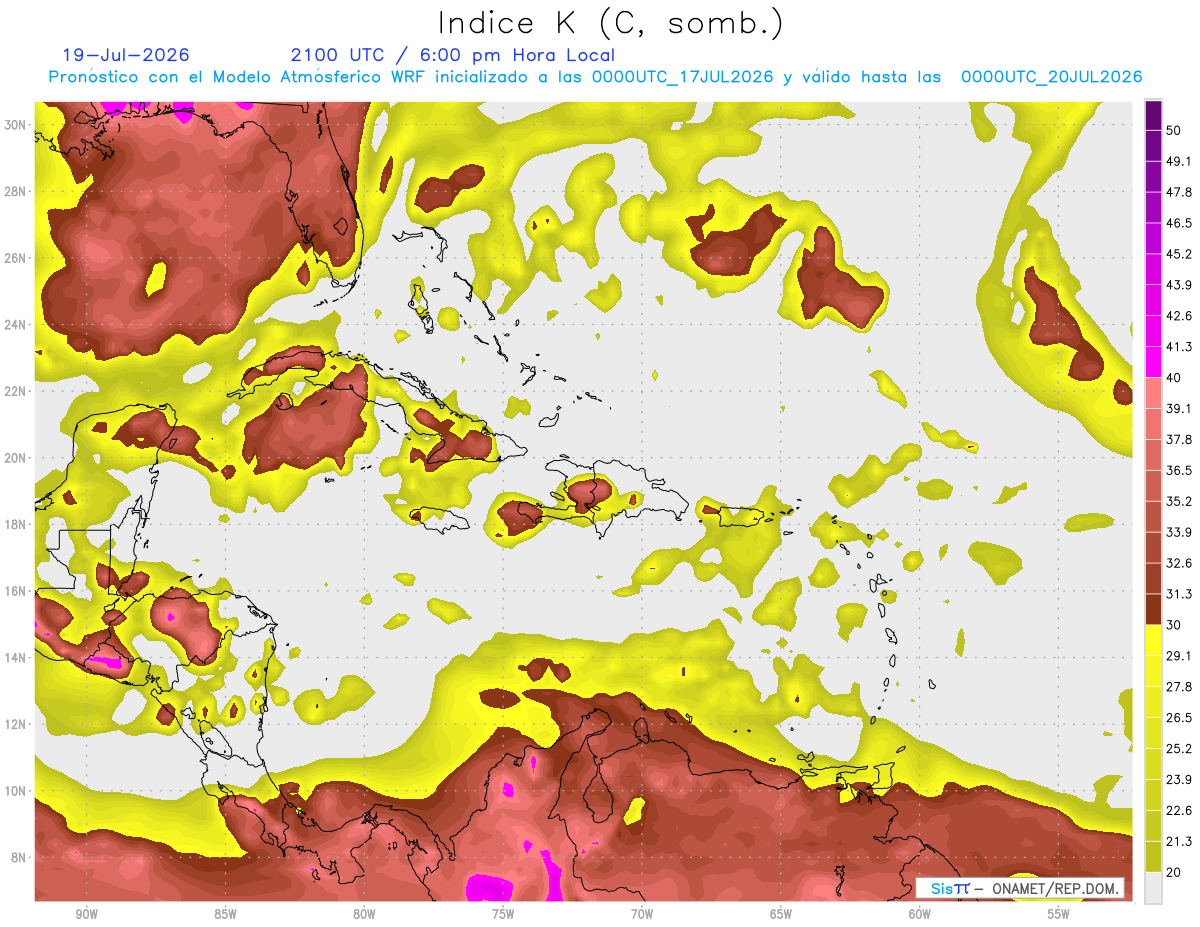The width and height of the screenshot is (1200, 927).
Task: Click the "85W" longitude label
Action: pyautogui.click(x=225, y=915)
